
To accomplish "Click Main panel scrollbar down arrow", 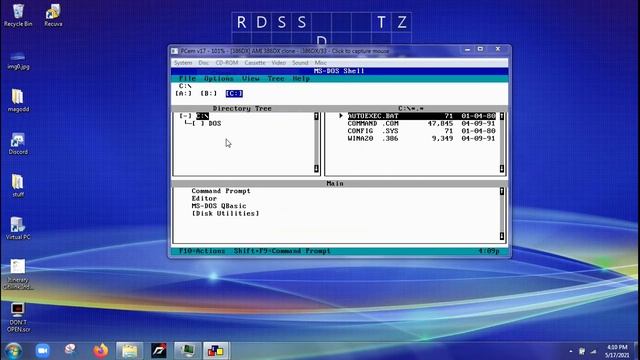I will coord(502,236).
